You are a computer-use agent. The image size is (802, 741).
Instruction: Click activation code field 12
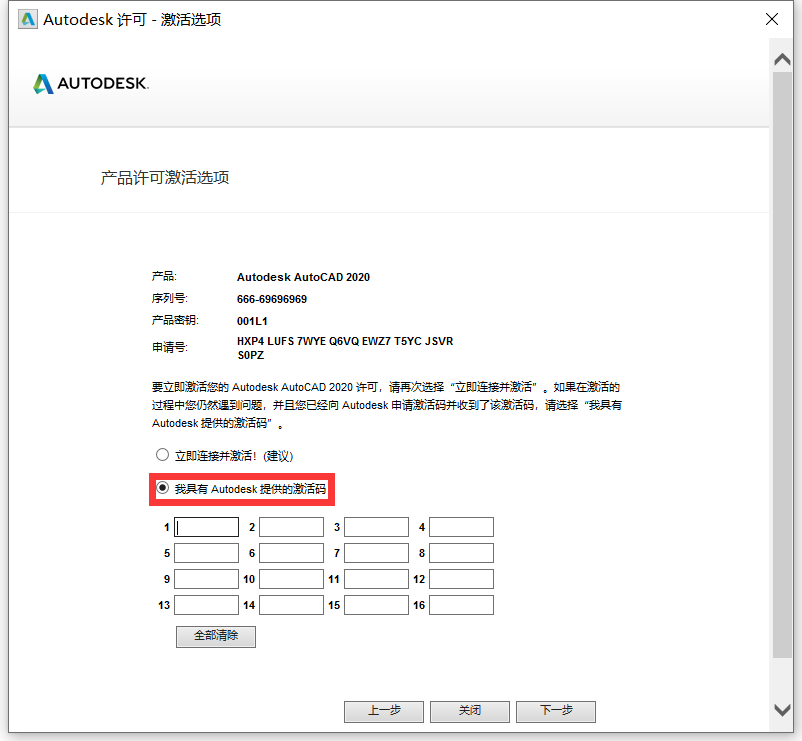point(461,579)
